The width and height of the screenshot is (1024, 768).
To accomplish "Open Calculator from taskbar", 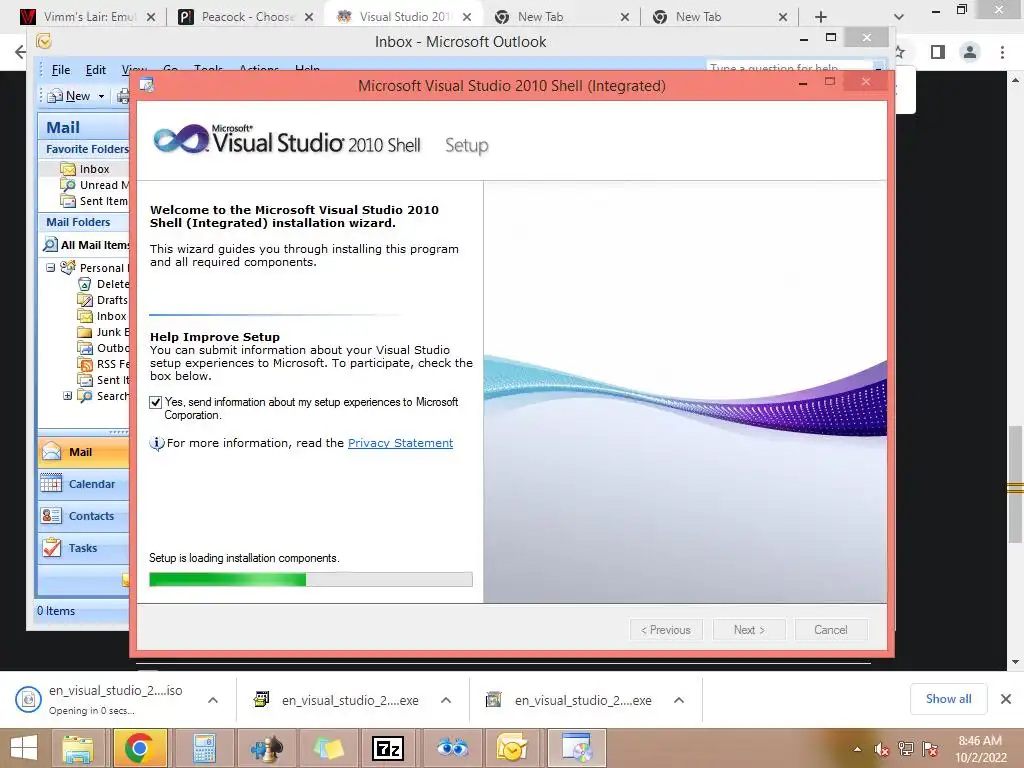I will pyautogui.click(x=204, y=748).
